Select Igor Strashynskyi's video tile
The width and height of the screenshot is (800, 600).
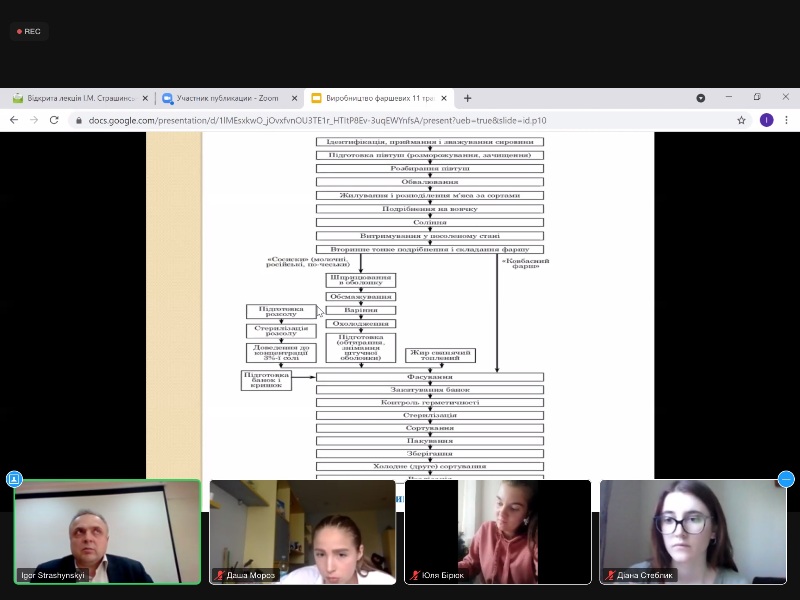pos(107,532)
